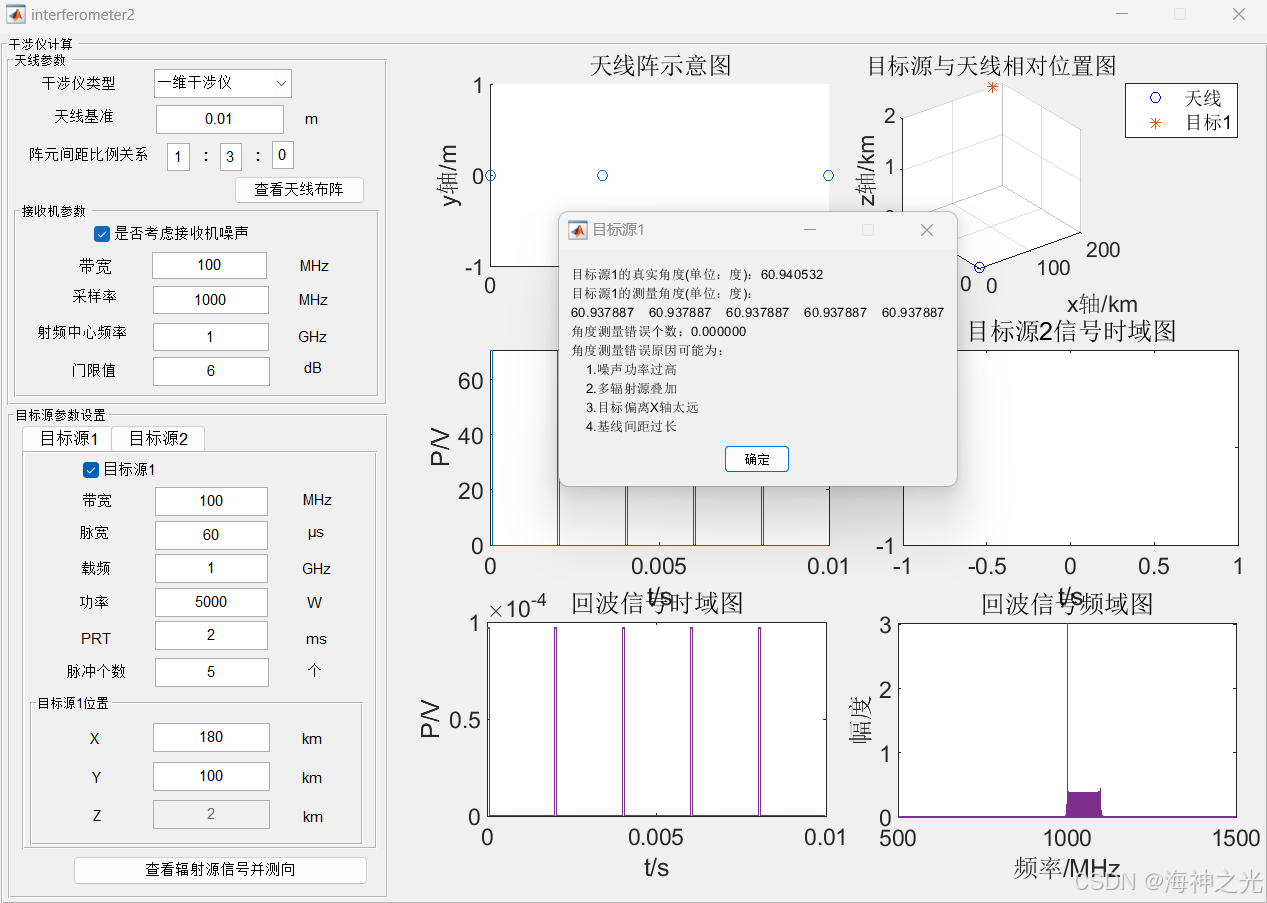Screen dimensions: 1267x903
Task: Click the X position field showing 180 km
Action: tap(211, 737)
